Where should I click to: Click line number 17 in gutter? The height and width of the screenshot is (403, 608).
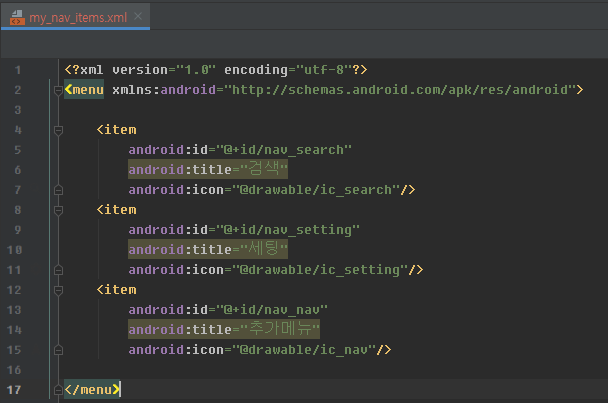[14, 390]
